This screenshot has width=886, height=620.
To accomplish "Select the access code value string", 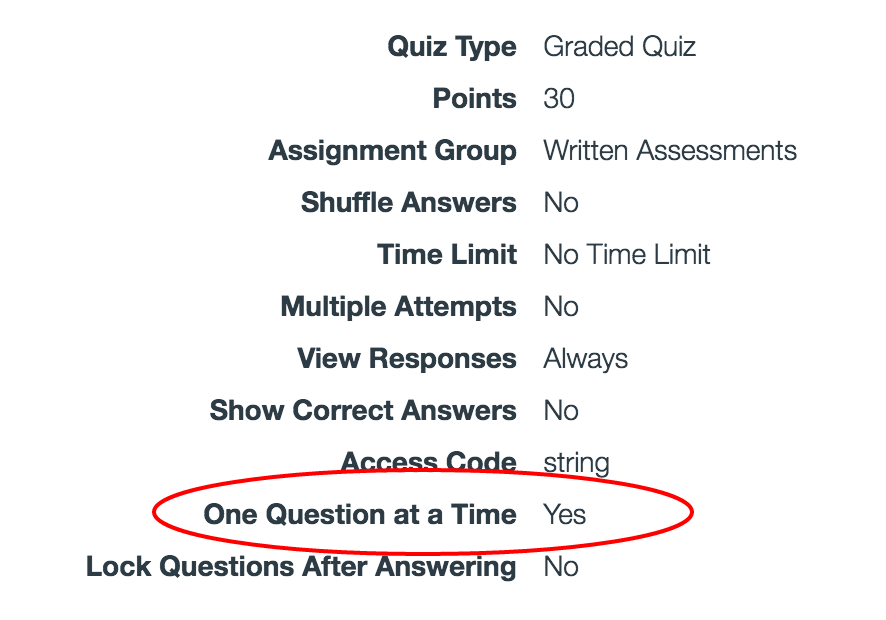I will click(576, 464).
